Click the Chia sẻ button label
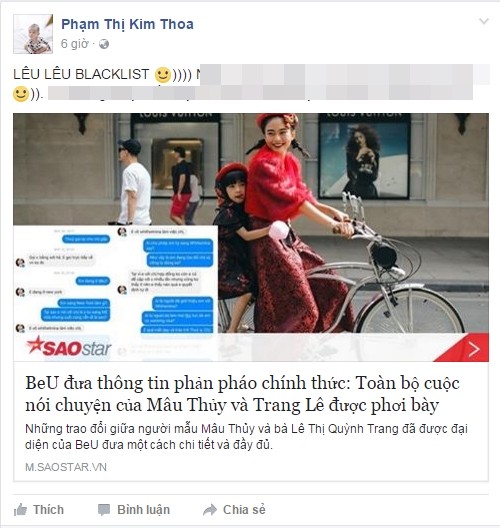 (244, 510)
